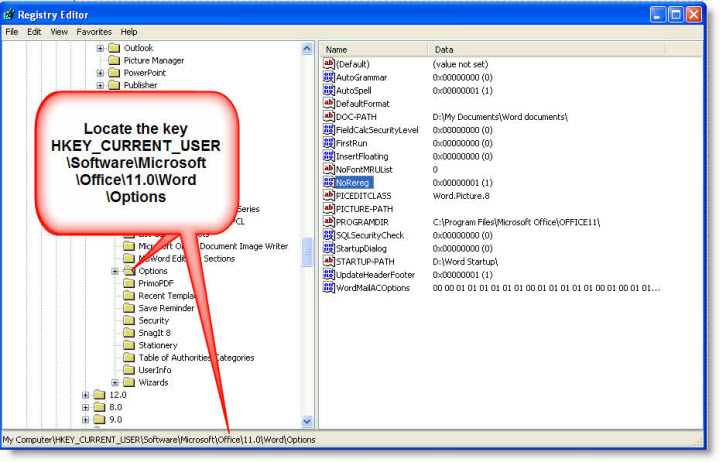Viewport: 720px width, 462px height.
Task: Expand the Outlook key
Action: 100,48
